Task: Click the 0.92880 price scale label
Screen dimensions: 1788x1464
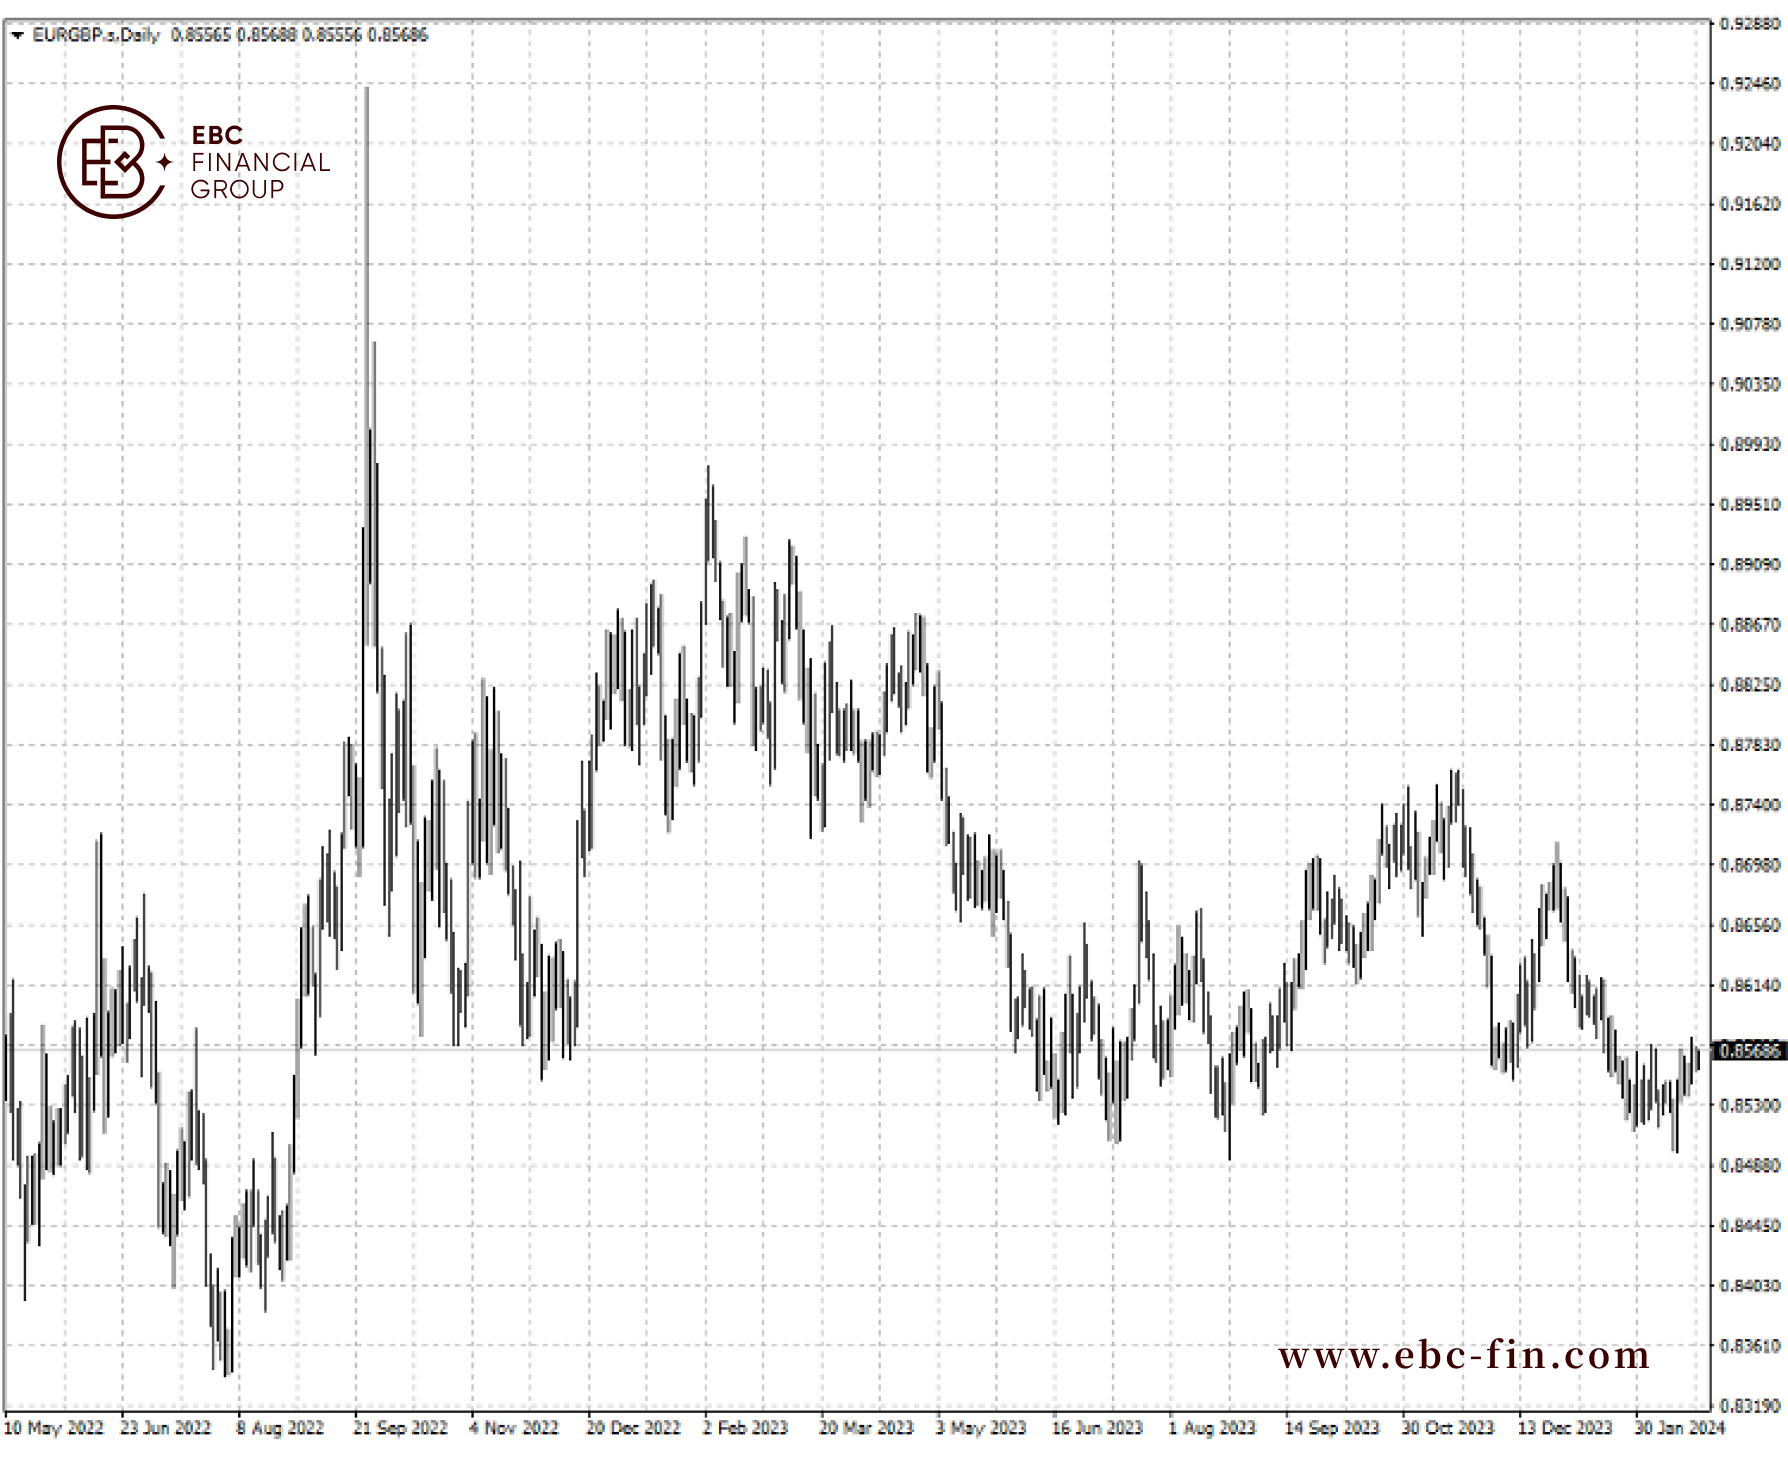Action: click(x=1750, y=23)
